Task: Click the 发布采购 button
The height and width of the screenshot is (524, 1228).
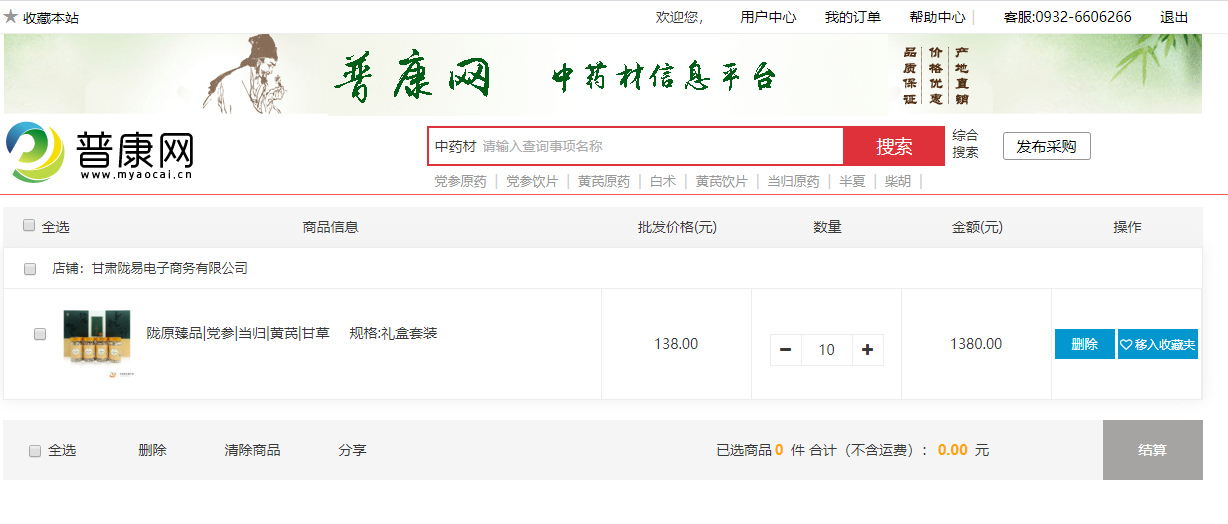Action: pyautogui.click(x=1046, y=146)
